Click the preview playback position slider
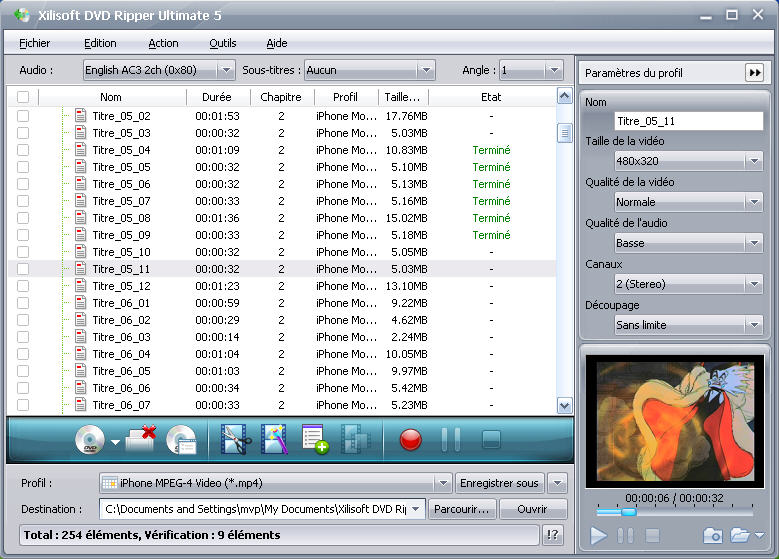The height and width of the screenshot is (559, 779). (x=628, y=512)
